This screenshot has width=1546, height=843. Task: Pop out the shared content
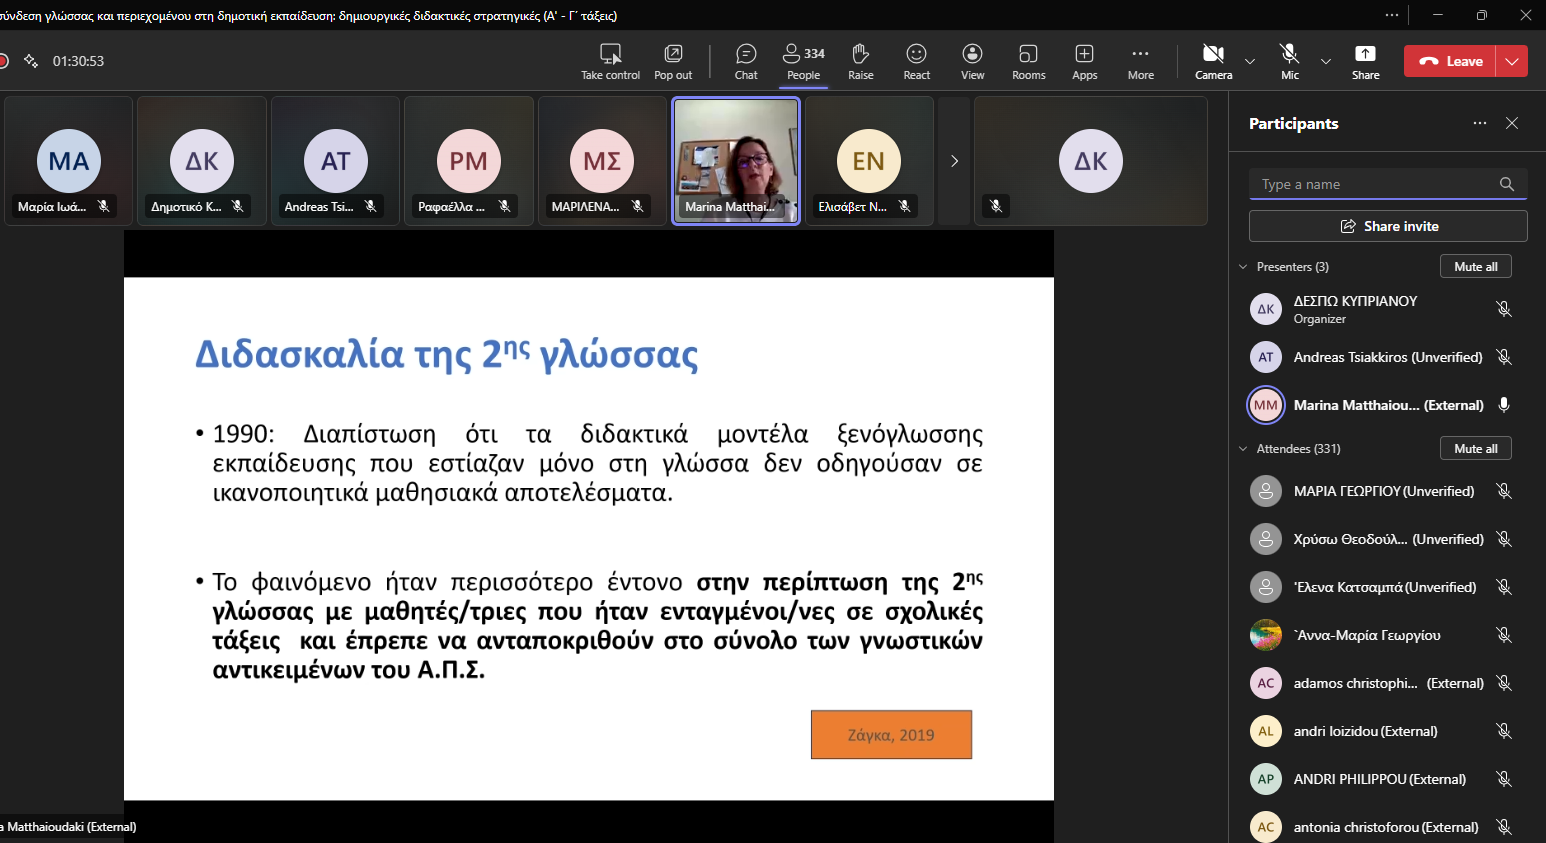(x=673, y=61)
